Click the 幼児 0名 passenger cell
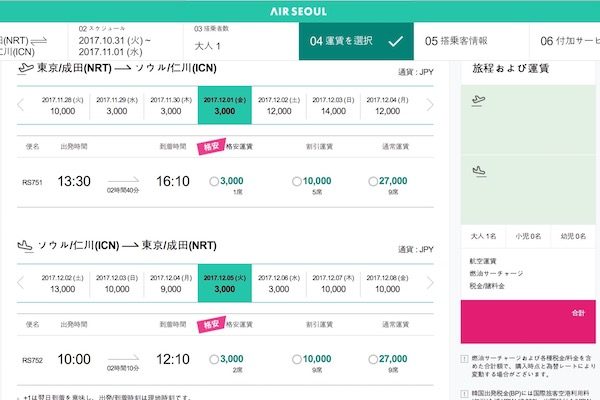Viewport: 600px width, 400px height. (x=573, y=236)
